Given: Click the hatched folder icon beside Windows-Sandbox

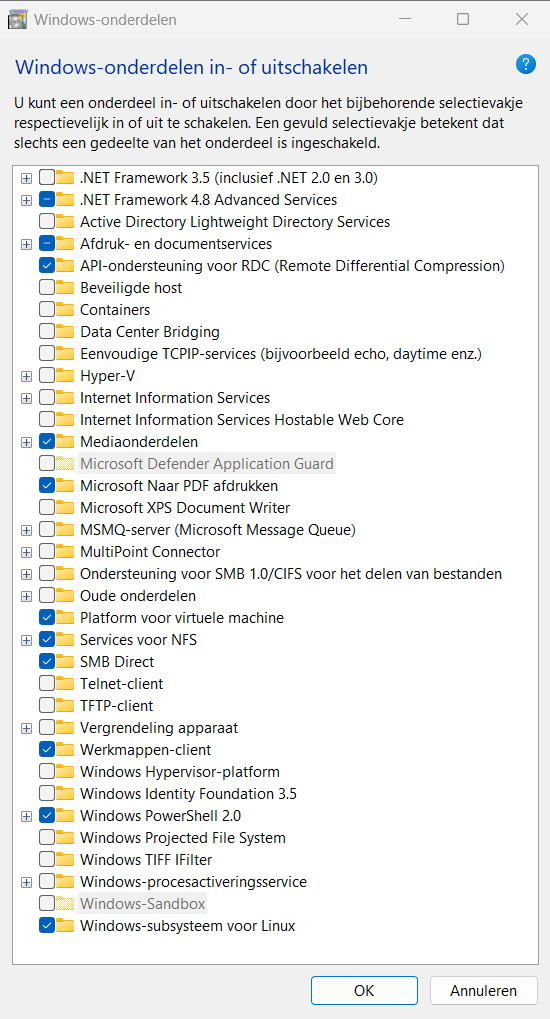Looking at the screenshot, I should [x=64, y=903].
